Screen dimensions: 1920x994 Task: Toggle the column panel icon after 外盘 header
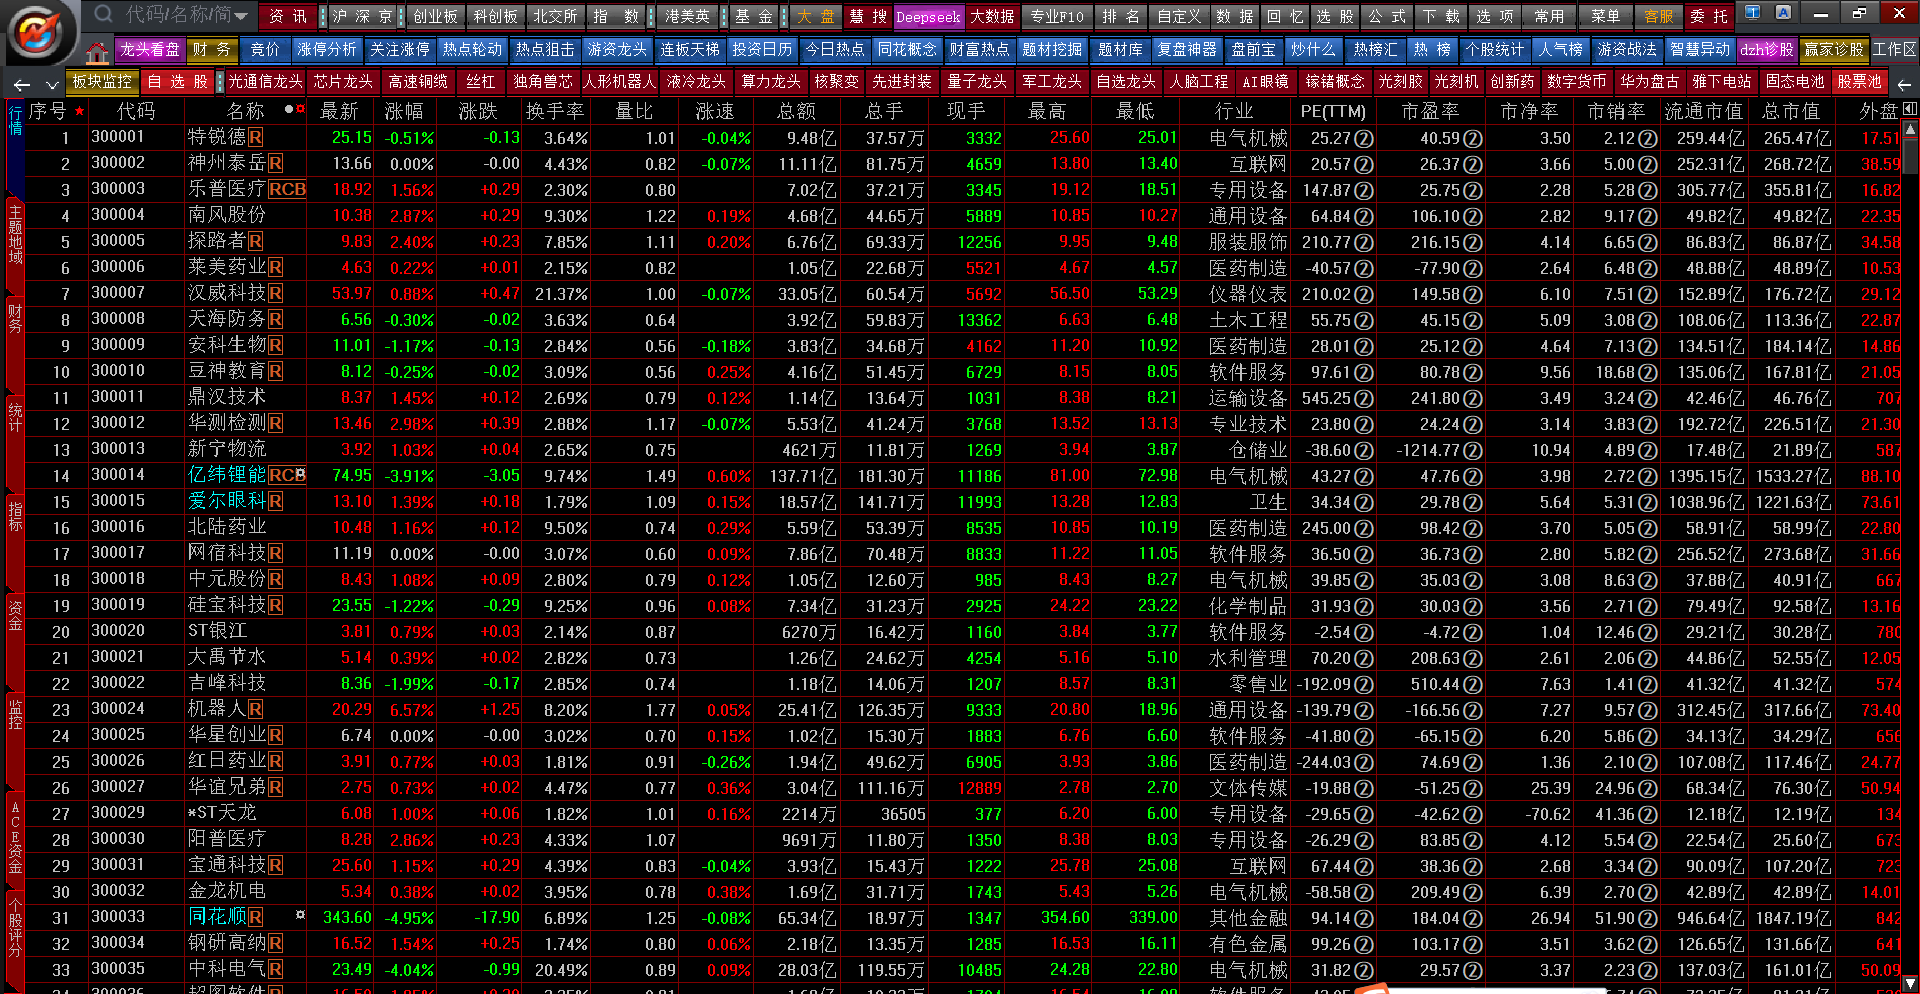point(1909,109)
